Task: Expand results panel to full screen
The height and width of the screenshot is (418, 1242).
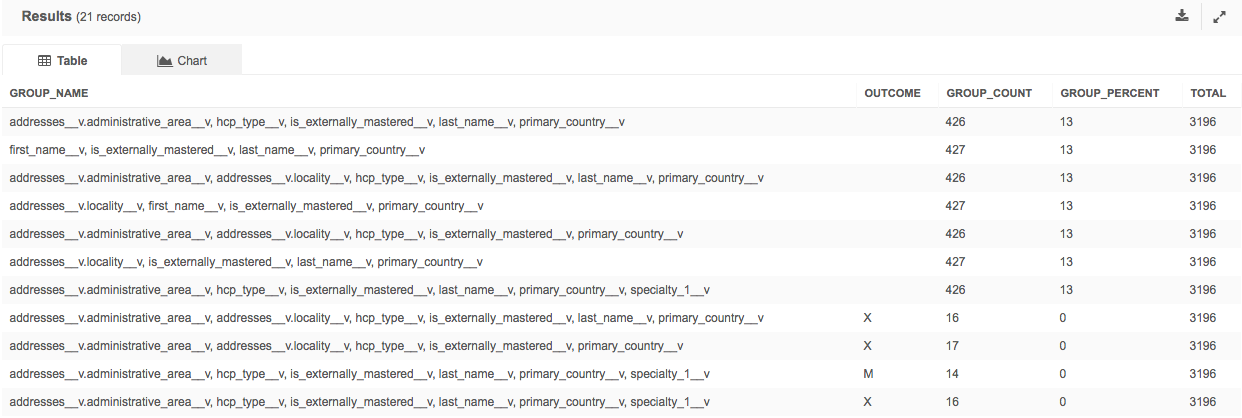Action: 1219,16
